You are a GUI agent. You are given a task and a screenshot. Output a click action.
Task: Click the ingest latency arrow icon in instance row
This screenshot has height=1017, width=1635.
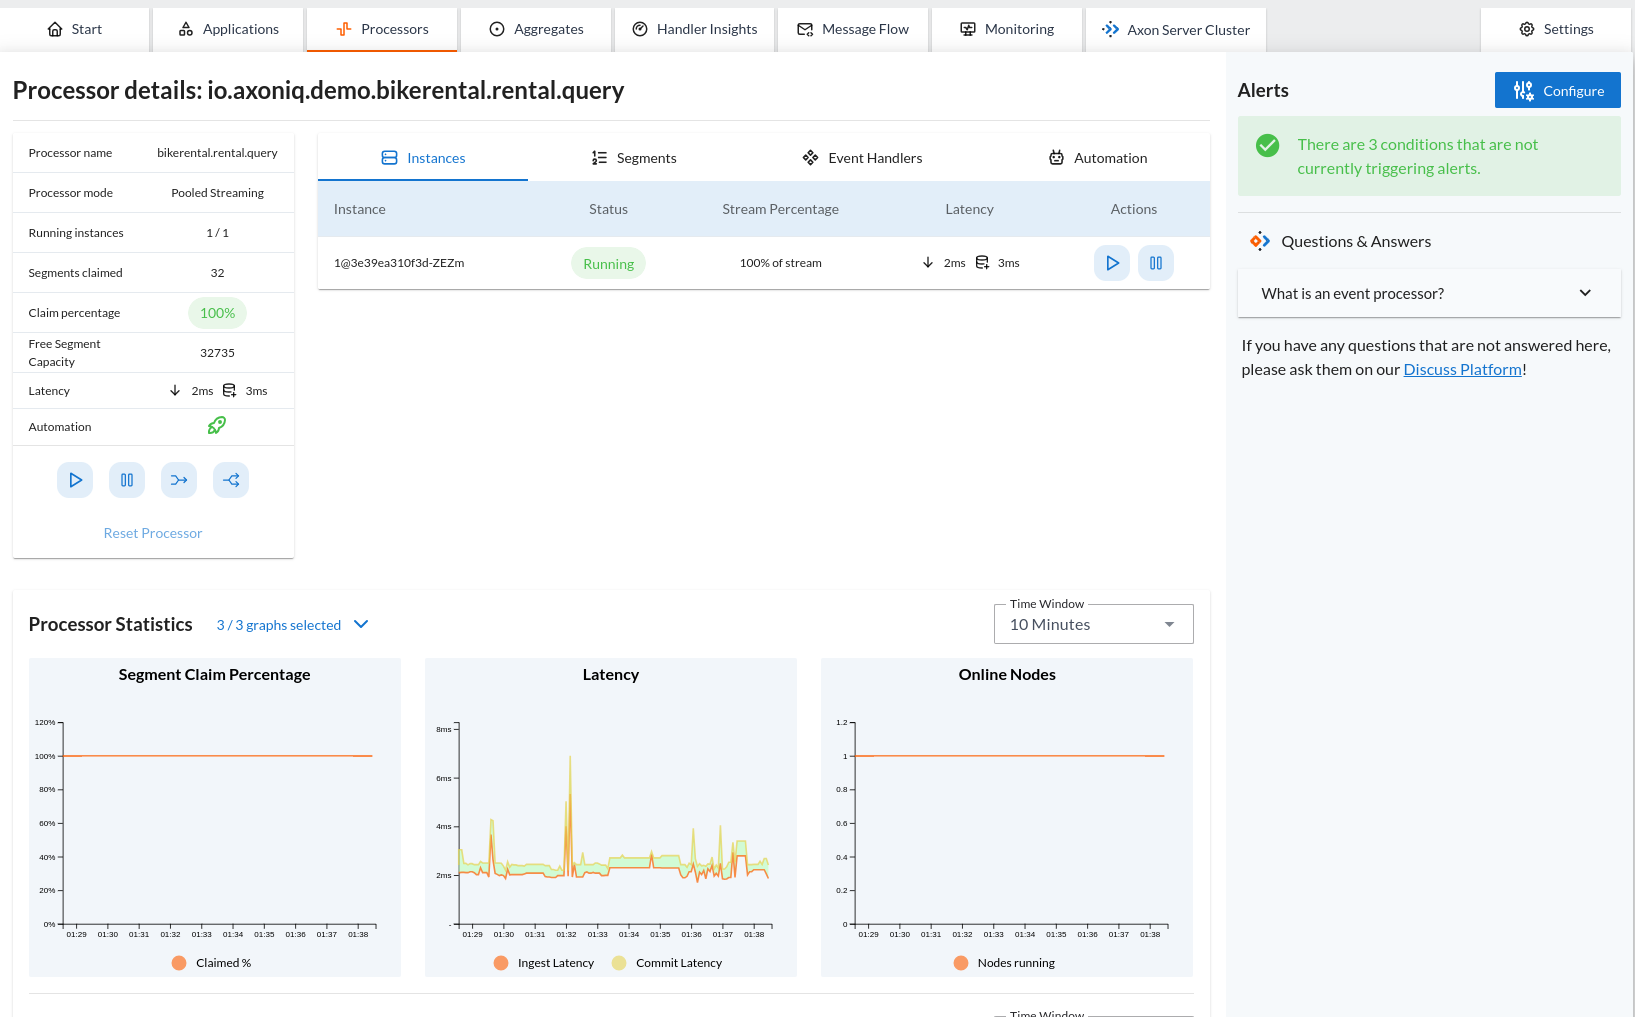[928, 262]
